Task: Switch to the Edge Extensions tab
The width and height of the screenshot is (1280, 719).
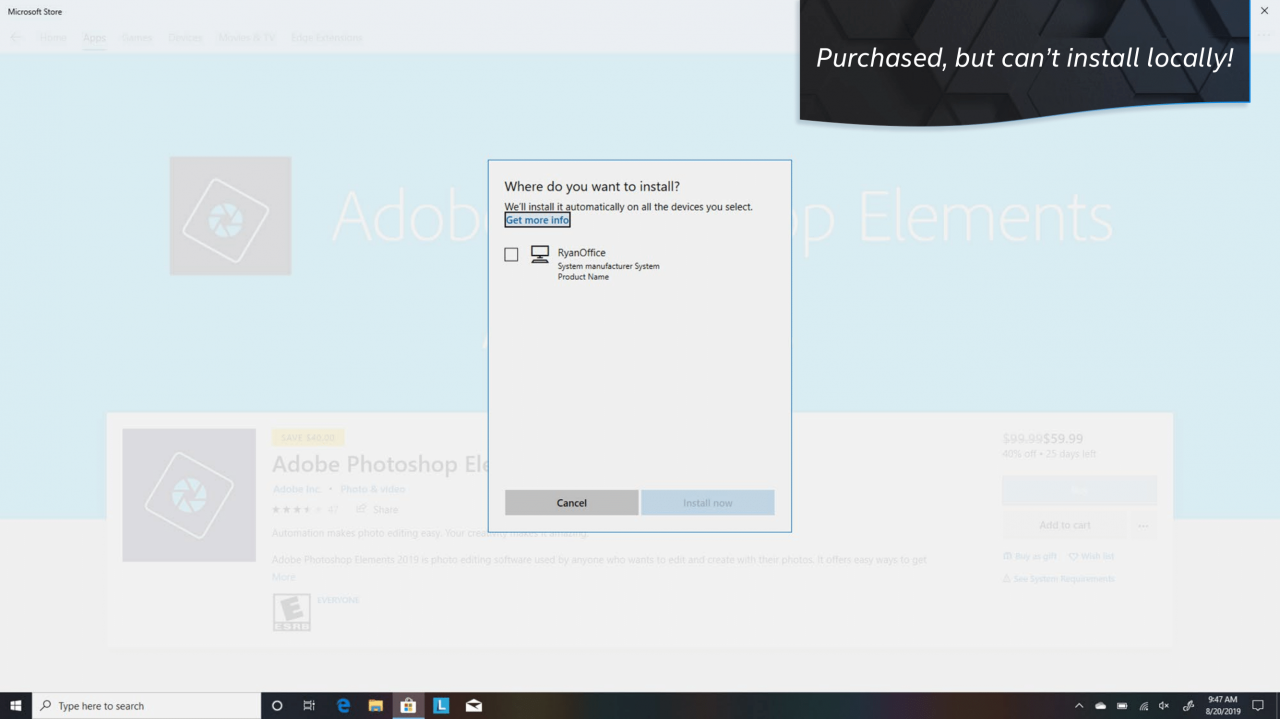Action: coord(327,38)
